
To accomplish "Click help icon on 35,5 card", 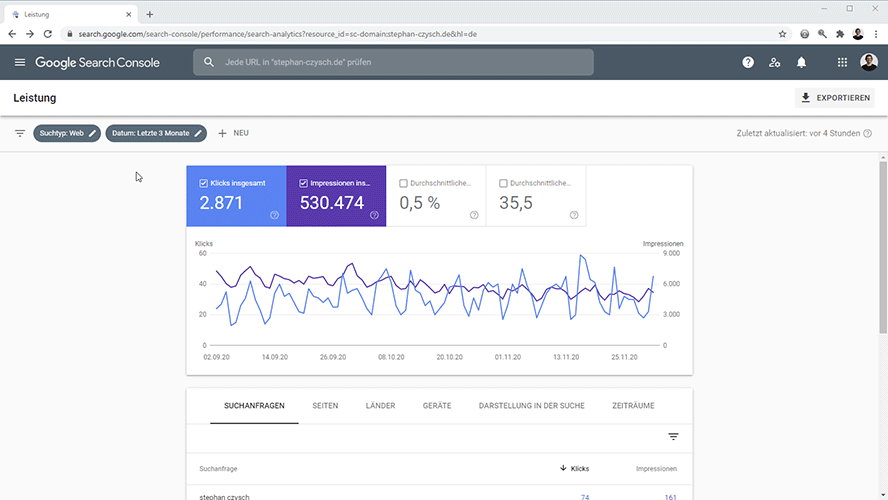I will (574, 215).
